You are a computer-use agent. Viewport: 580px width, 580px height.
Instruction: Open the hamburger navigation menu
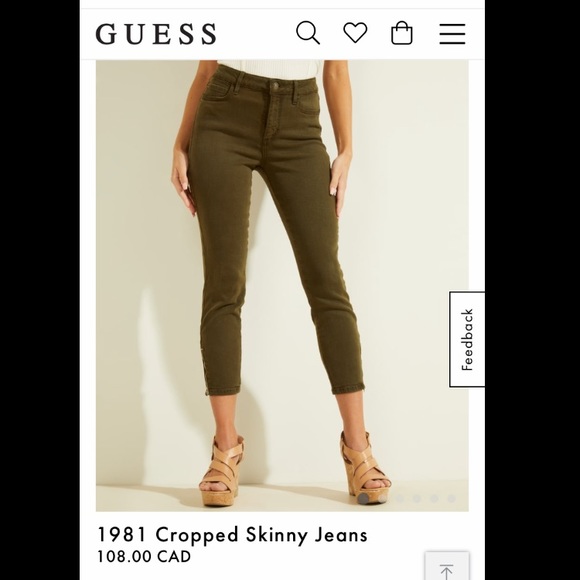click(452, 34)
